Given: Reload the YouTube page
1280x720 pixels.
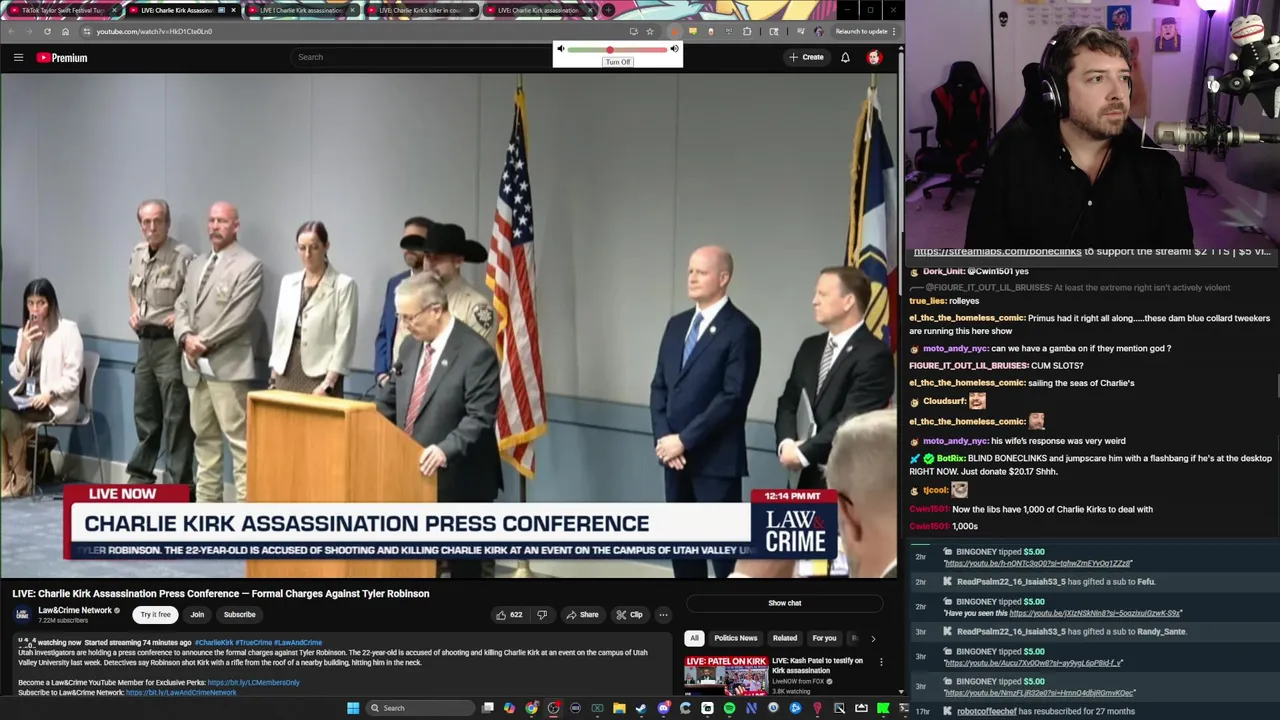Looking at the screenshot, I should (x=47, y=31).
